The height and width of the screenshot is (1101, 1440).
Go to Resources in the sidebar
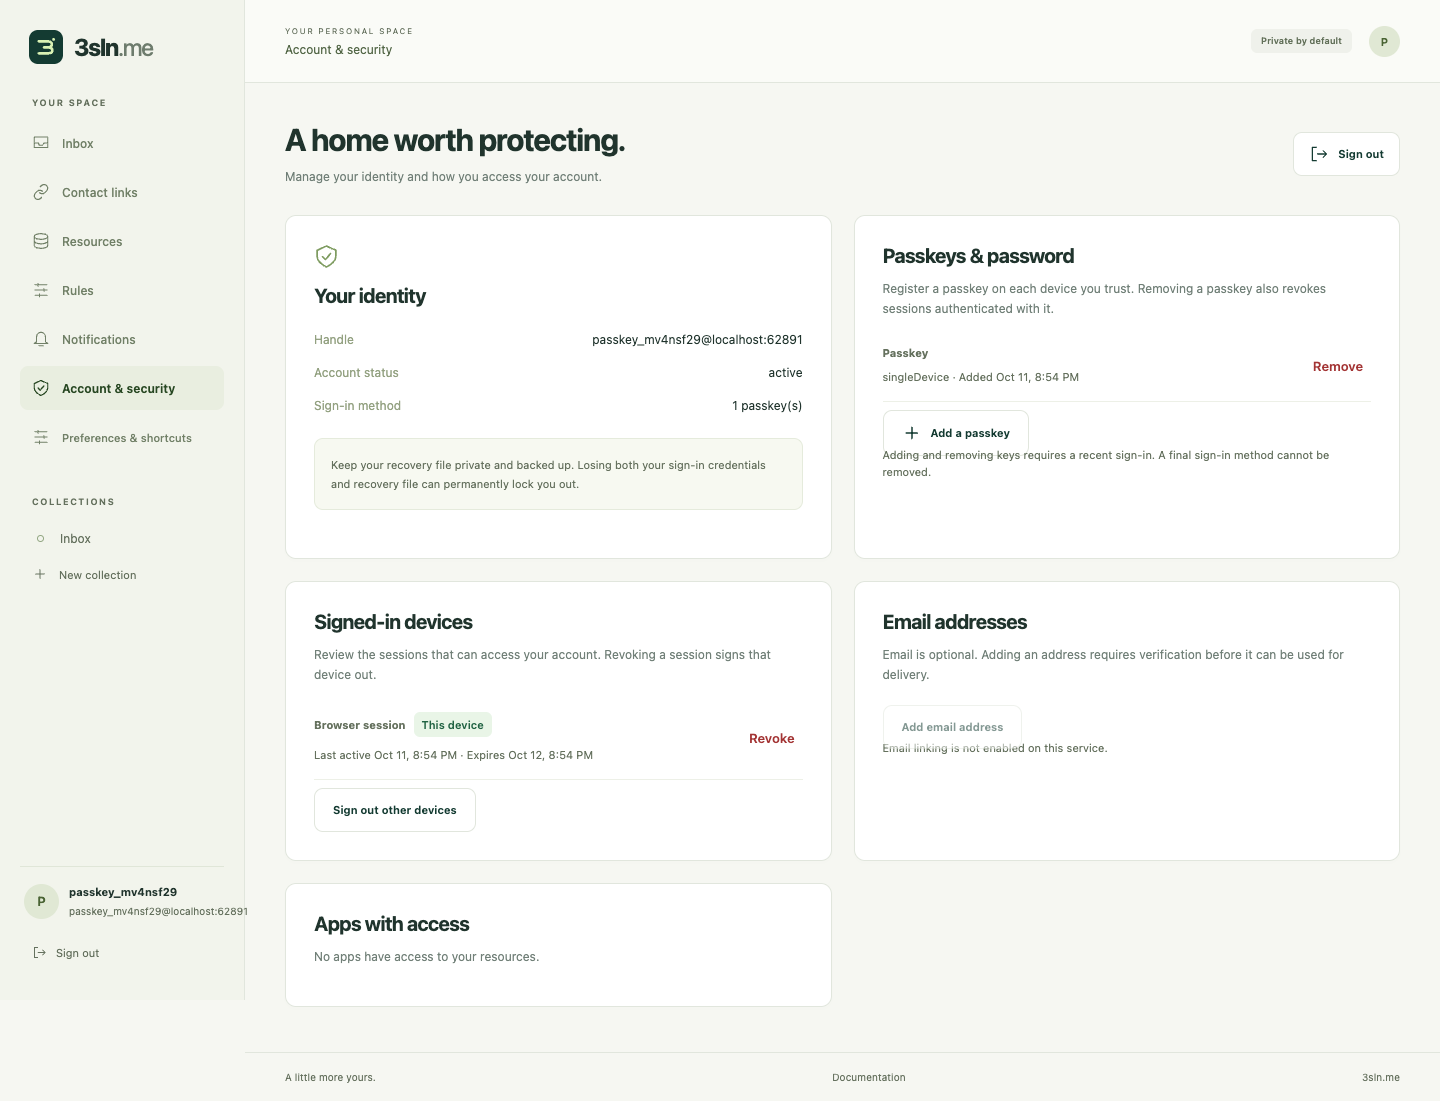click(122, 241)
